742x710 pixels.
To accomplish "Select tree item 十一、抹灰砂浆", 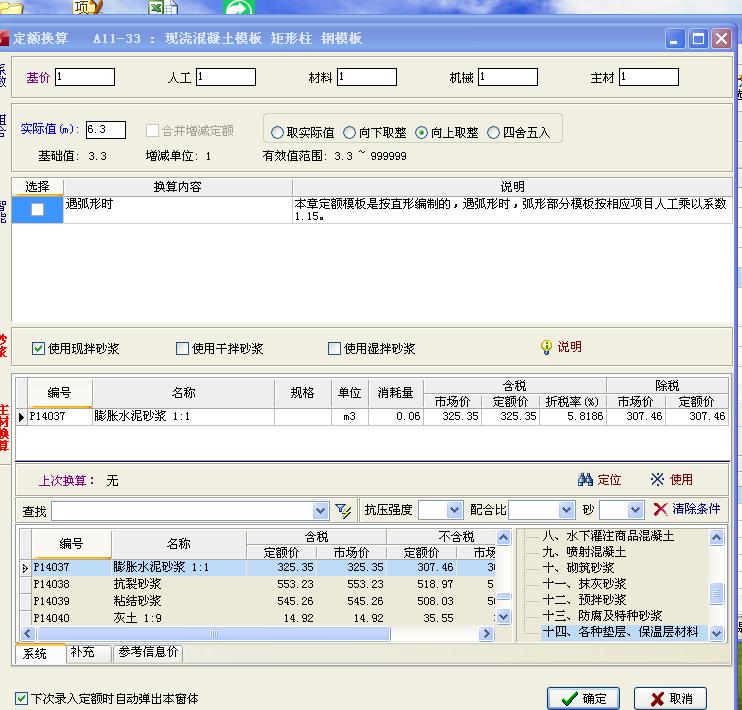I will click(584, 584).
